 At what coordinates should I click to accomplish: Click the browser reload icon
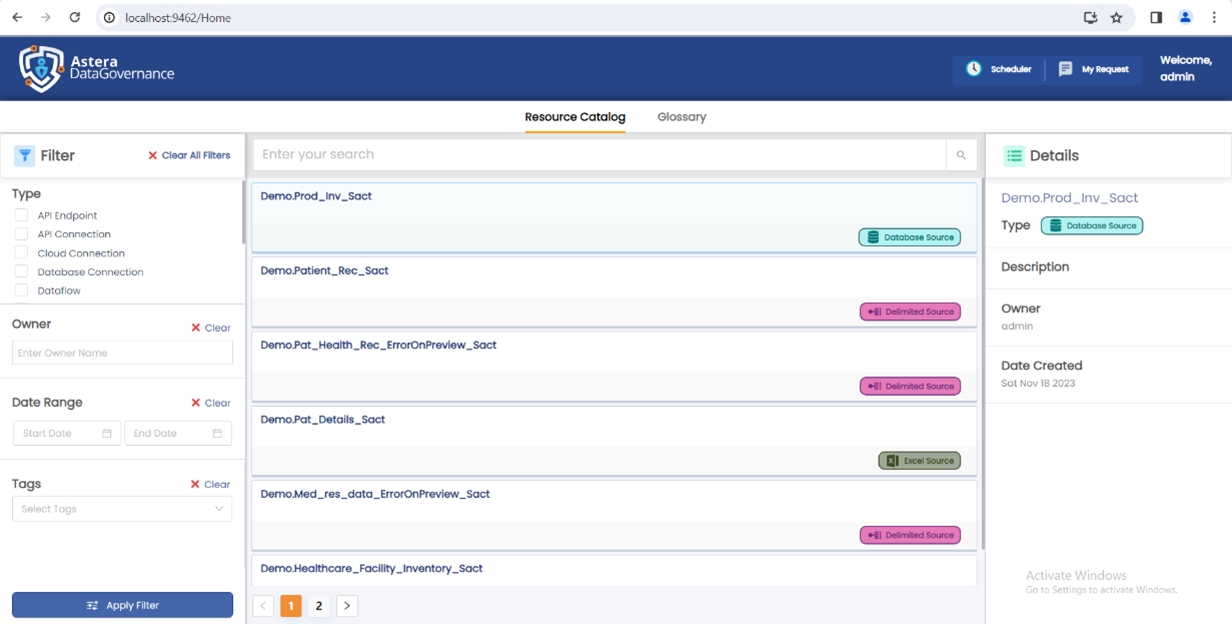pyautogui.click(x=74, y=18)
